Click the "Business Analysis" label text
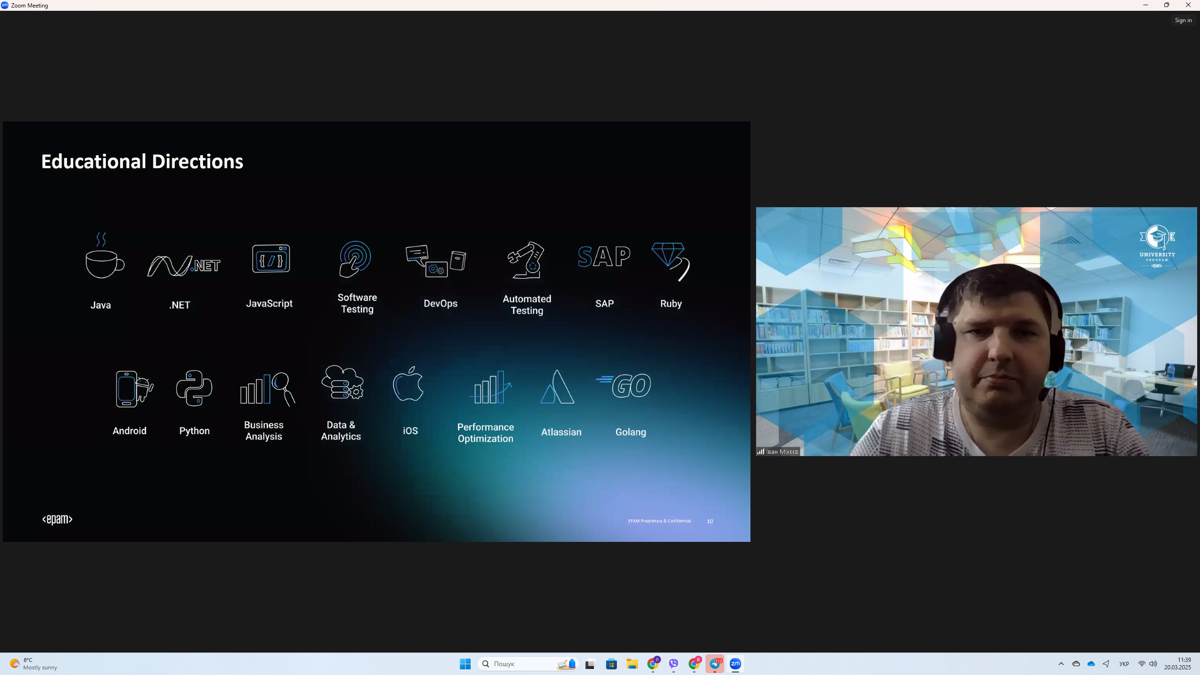The width and height of the screenshot is (1200, 675). [264, 431]
